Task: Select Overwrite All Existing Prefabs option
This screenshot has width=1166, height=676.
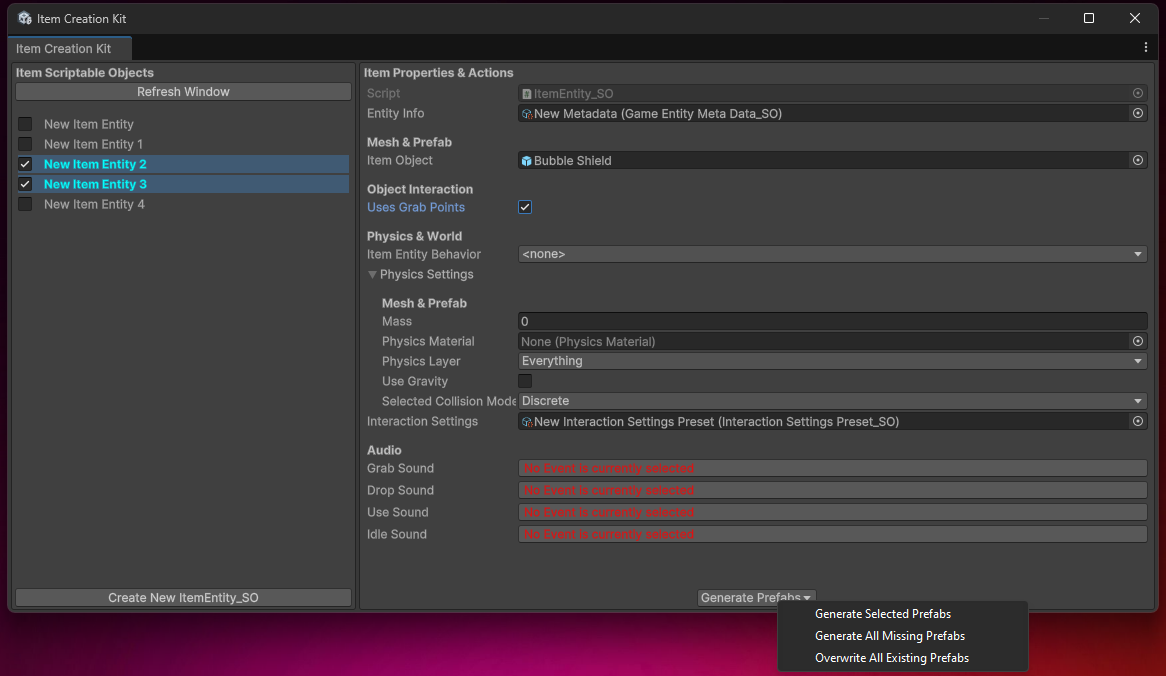Action: (893, 657)
